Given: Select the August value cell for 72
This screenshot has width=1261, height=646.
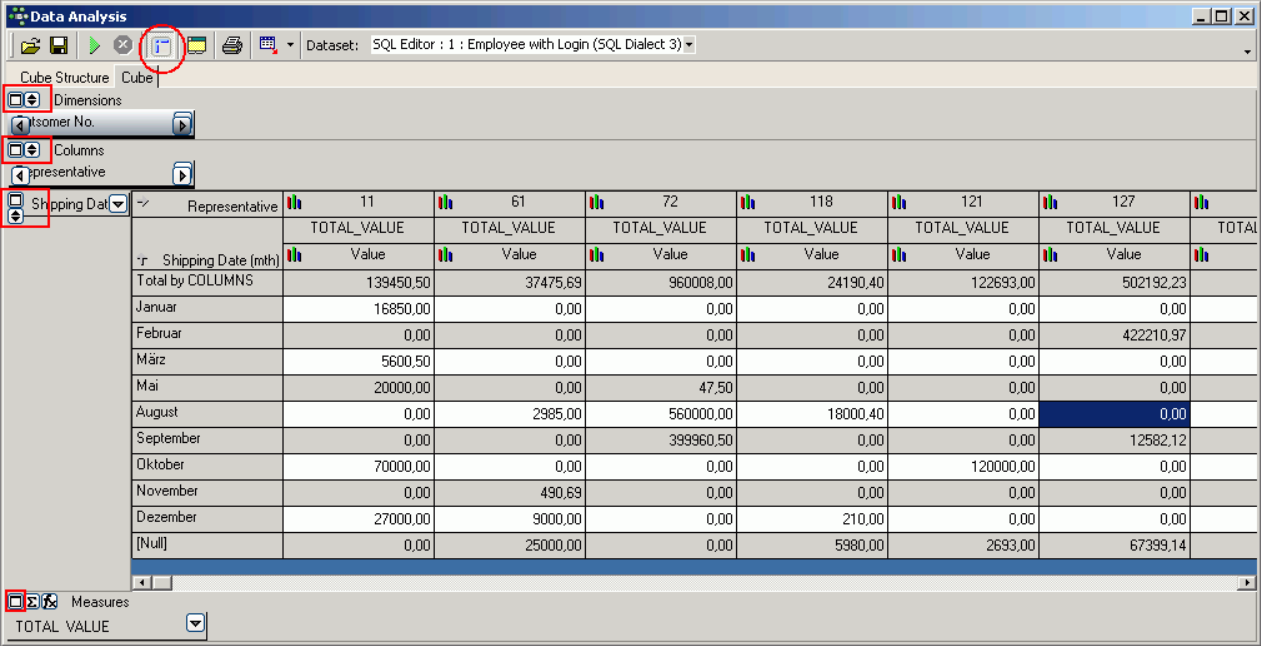Looking at the screenshot, I should coord(660,414).
